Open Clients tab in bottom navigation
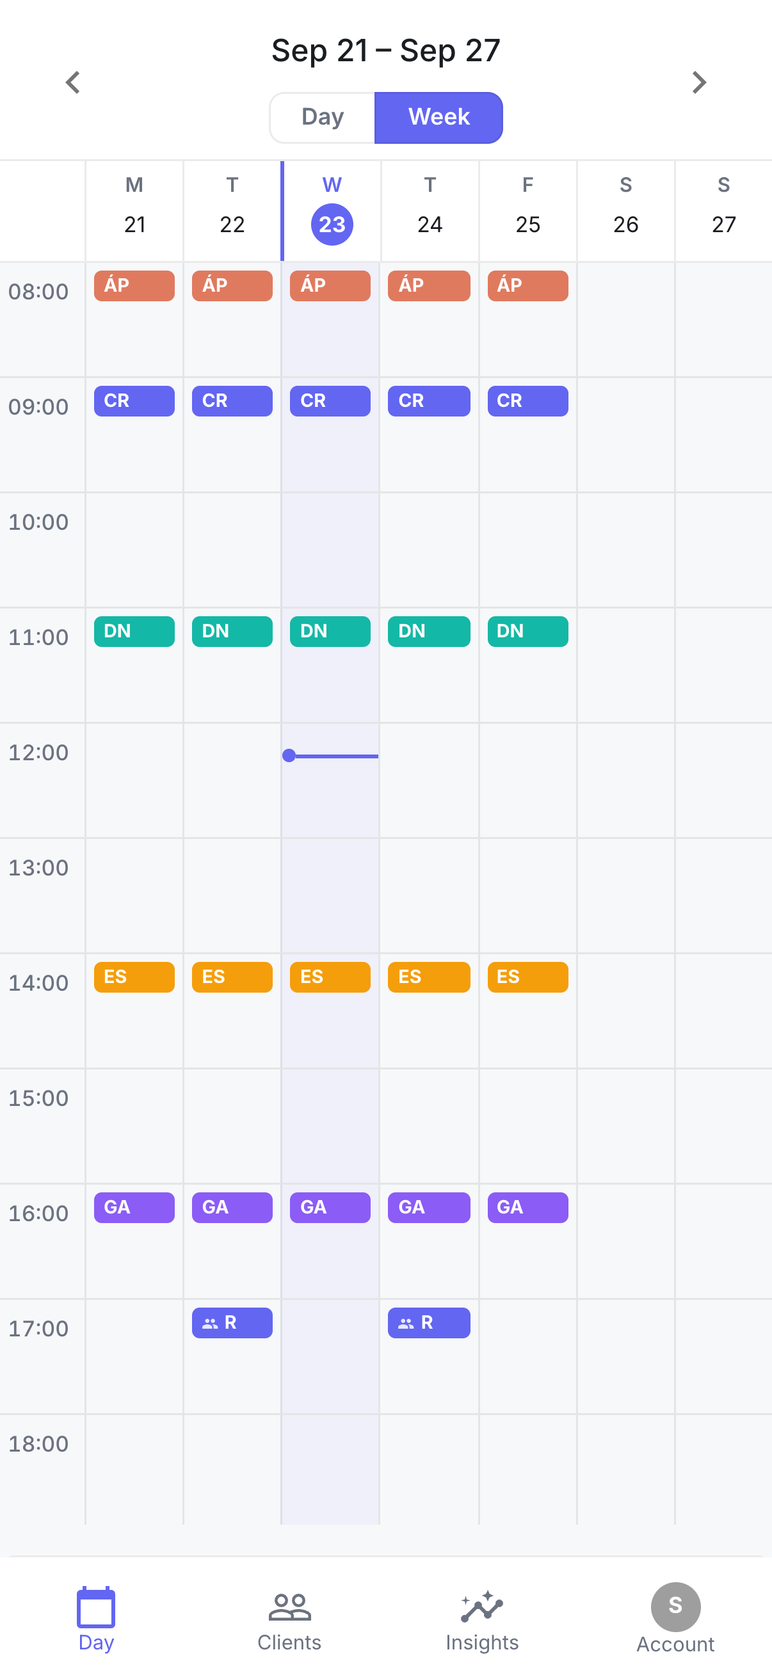This screenshot has width=772, height=1678. tap(289, 1621)
